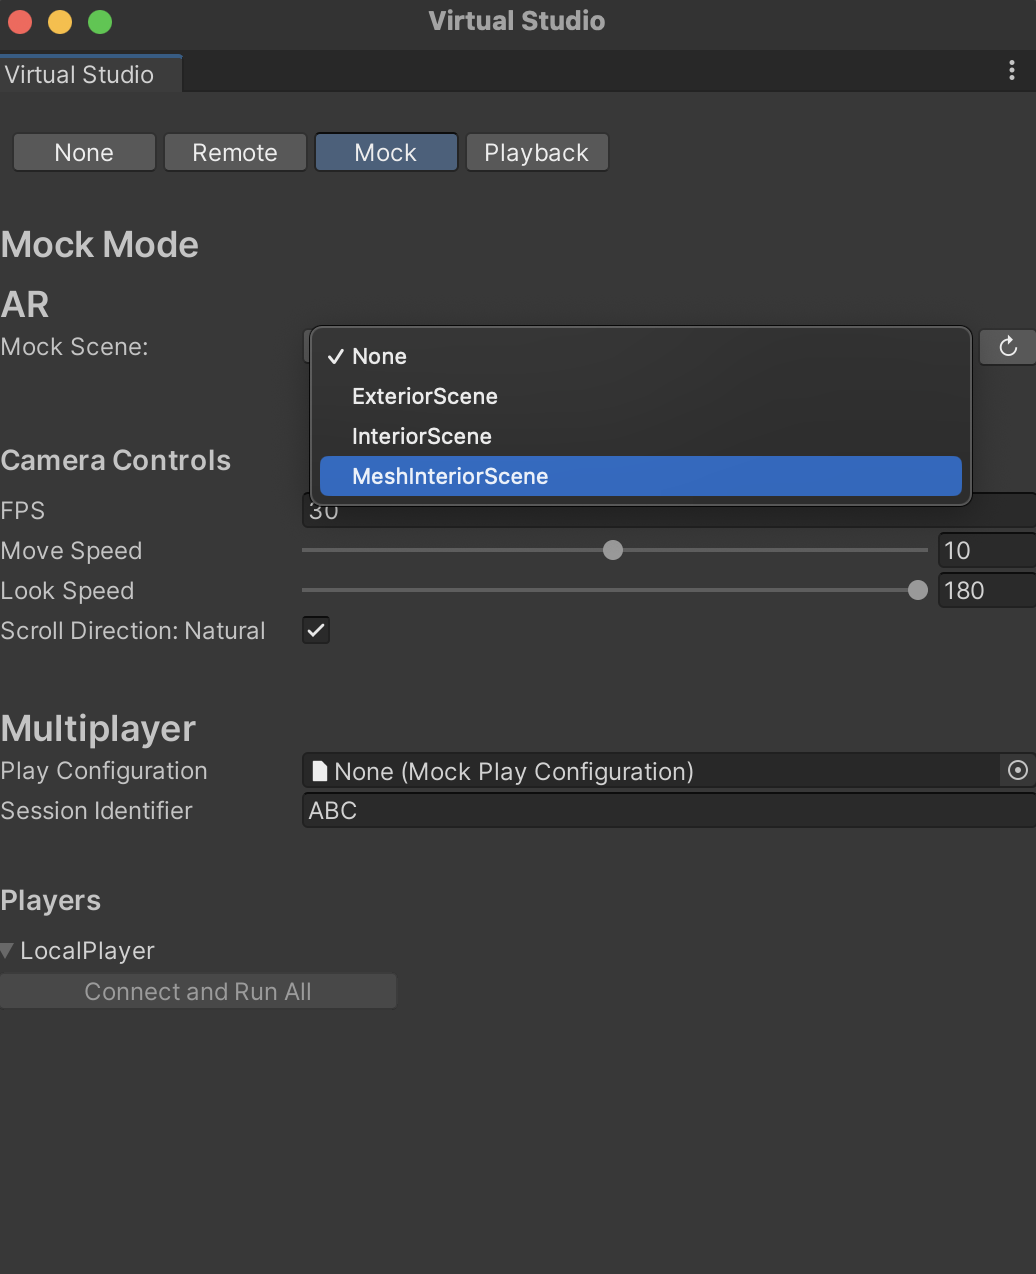Screen dimensions: 1036x1274
Task: Click the document icon in Play Configuration field
Action: pos(320,771)
